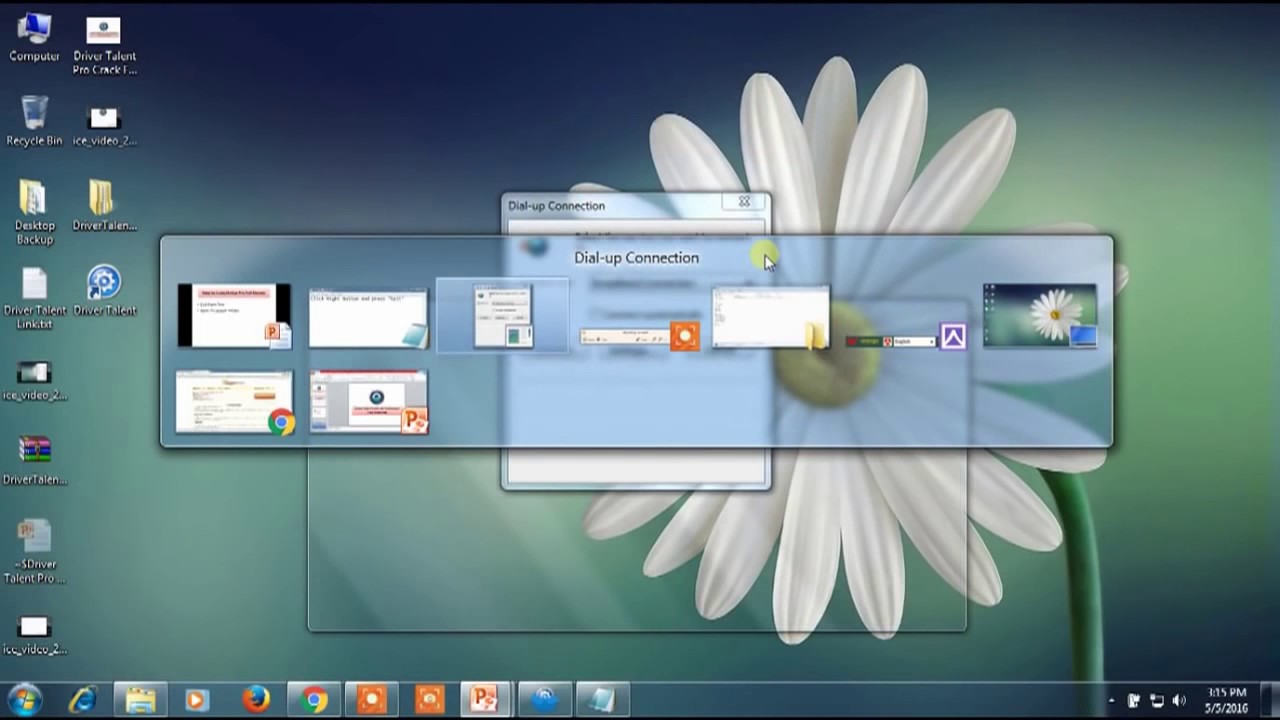Open Windows Explorer from the taskbar
Viewport: 1280px width, 720px height.
pos(140,699)
